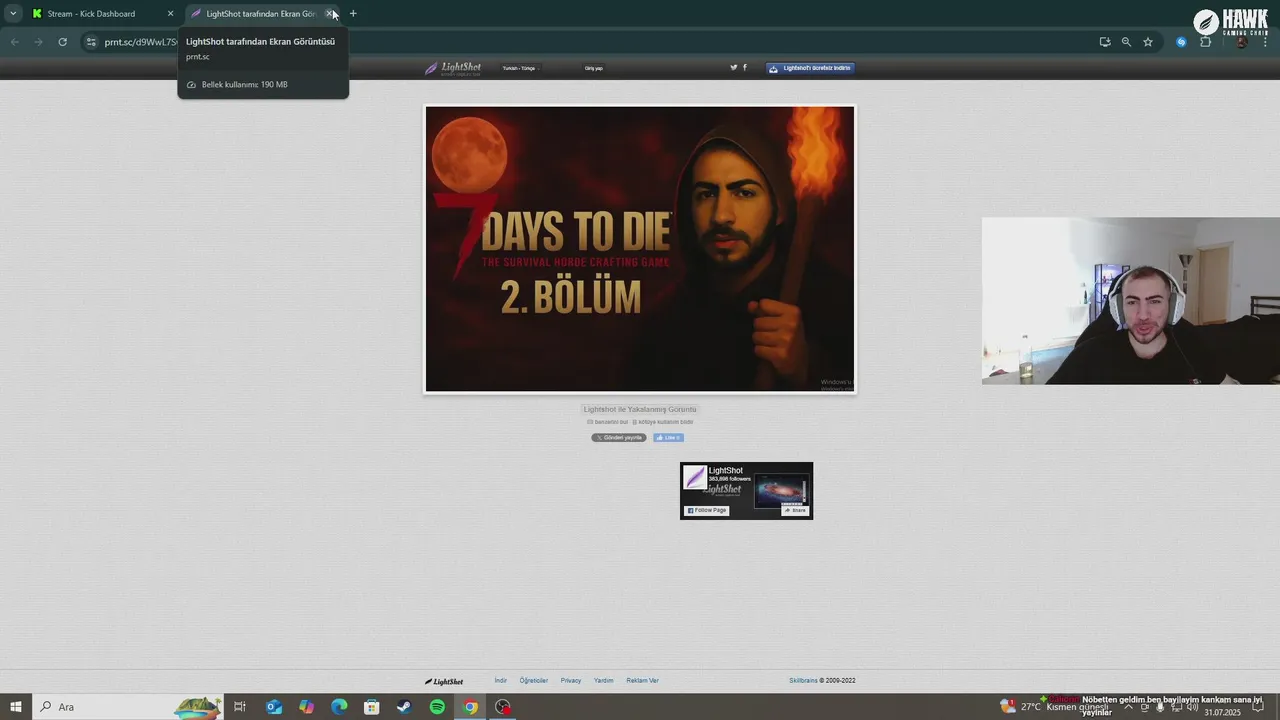1280x720 pixels.
Task: Click the Facebook Like button
Action: pyautogui.click(x=668, y=438)
